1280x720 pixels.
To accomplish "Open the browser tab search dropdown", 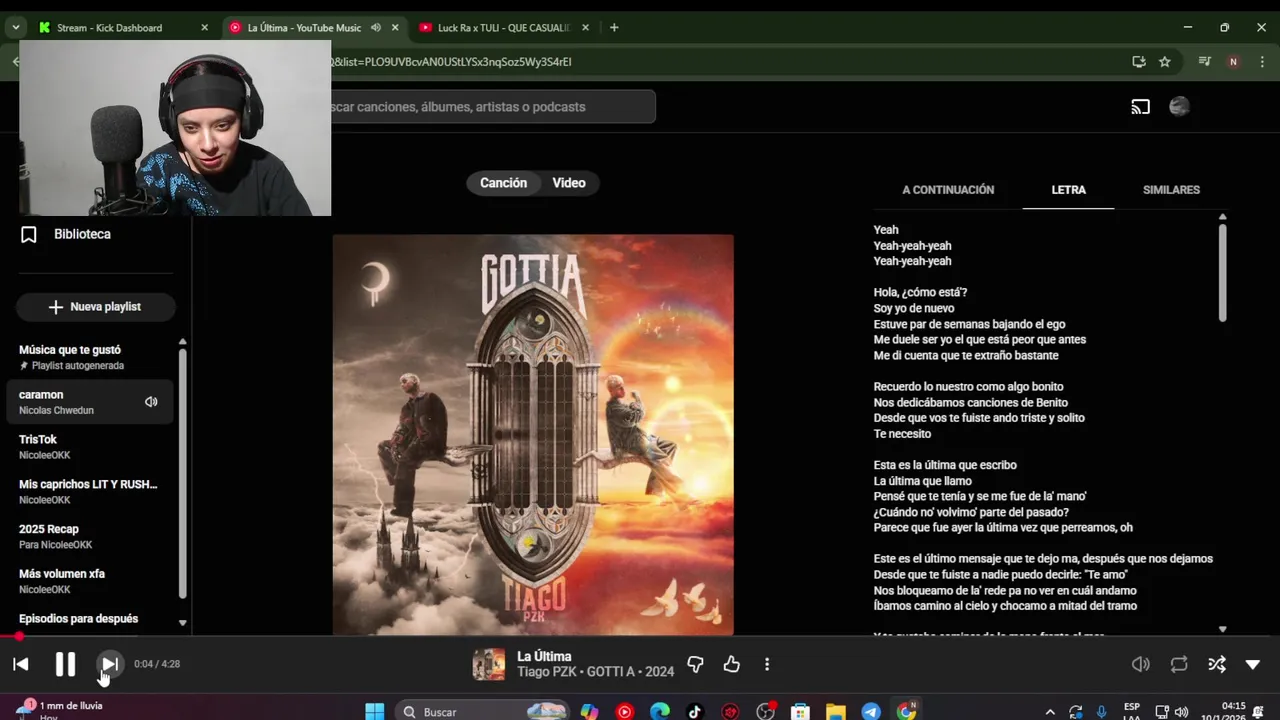I will point(15,28).
